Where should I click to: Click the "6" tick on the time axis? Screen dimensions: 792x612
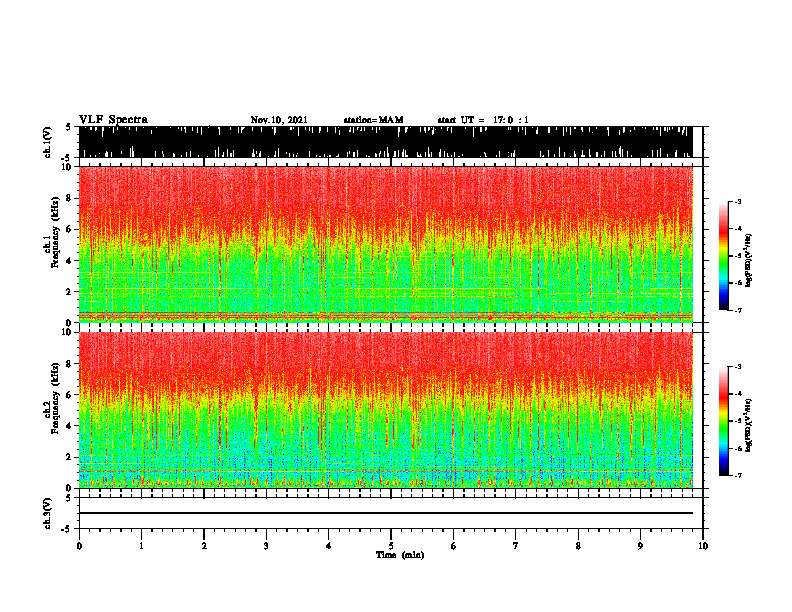(x=453, y=546)
